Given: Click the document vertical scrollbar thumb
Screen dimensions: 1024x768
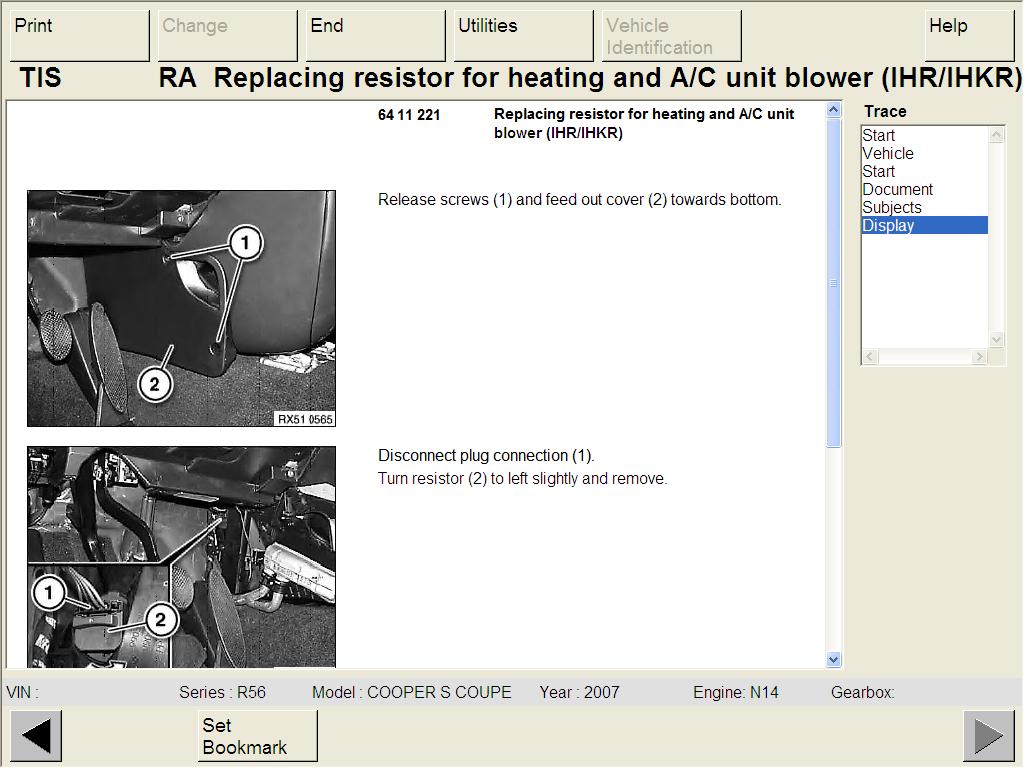Looking at the screenshot, I should pyautogui.click(x=834, y=283).
